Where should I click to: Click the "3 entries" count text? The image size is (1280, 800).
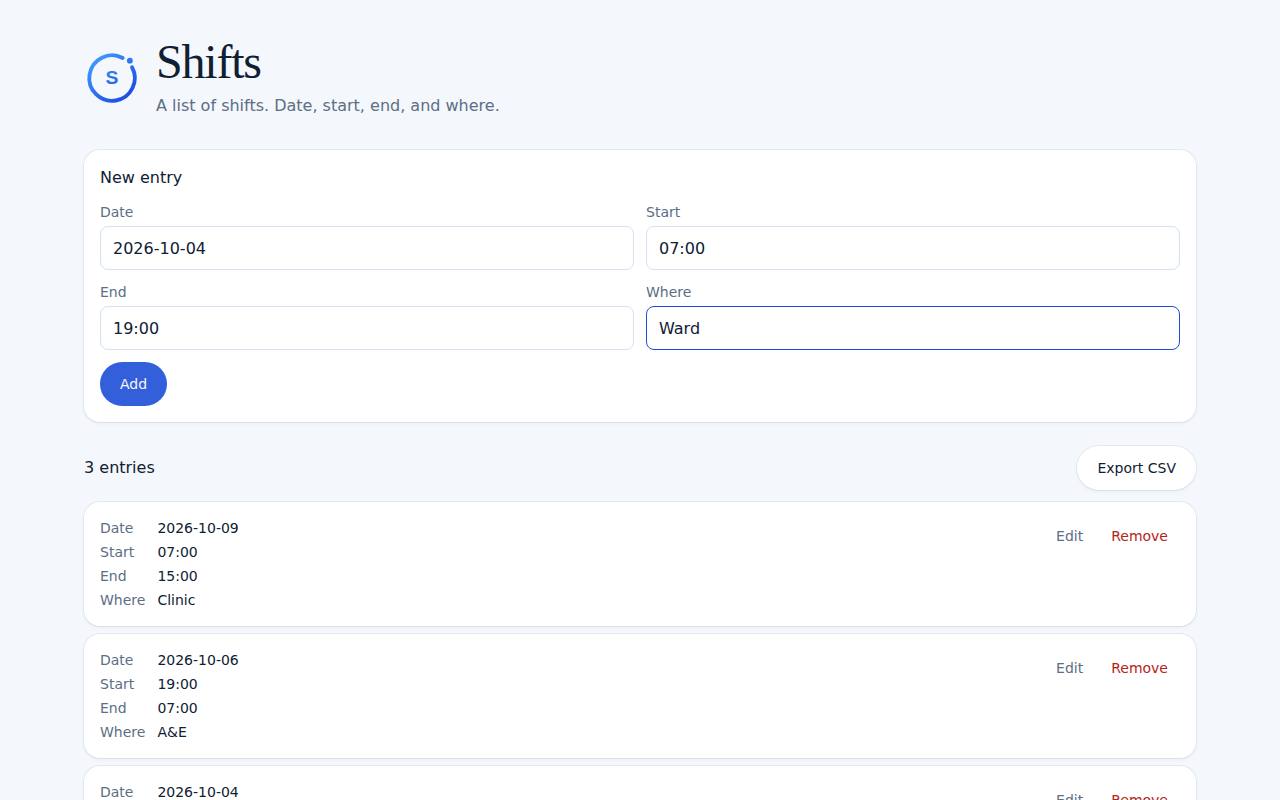[x=119, y=467]
